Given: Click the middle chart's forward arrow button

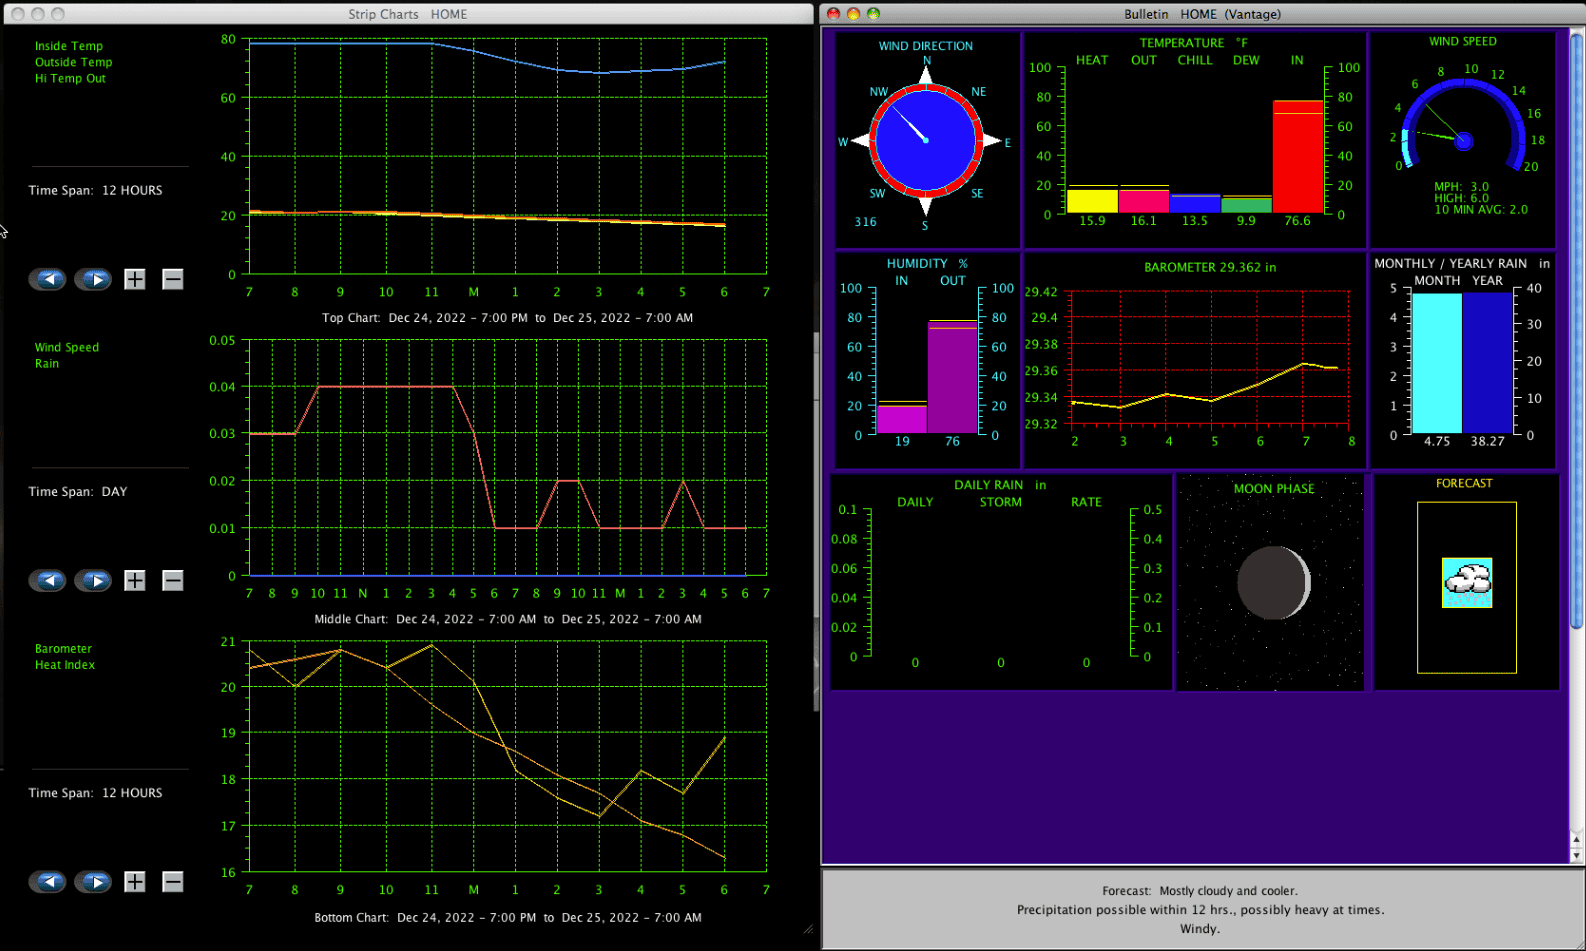Looking at the screenshot, I should coord(94,580).
